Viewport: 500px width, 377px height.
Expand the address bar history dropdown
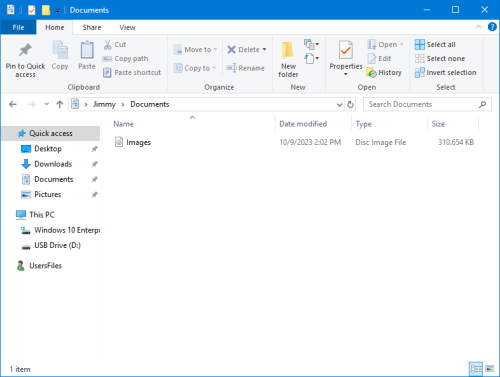coord(339,105)
